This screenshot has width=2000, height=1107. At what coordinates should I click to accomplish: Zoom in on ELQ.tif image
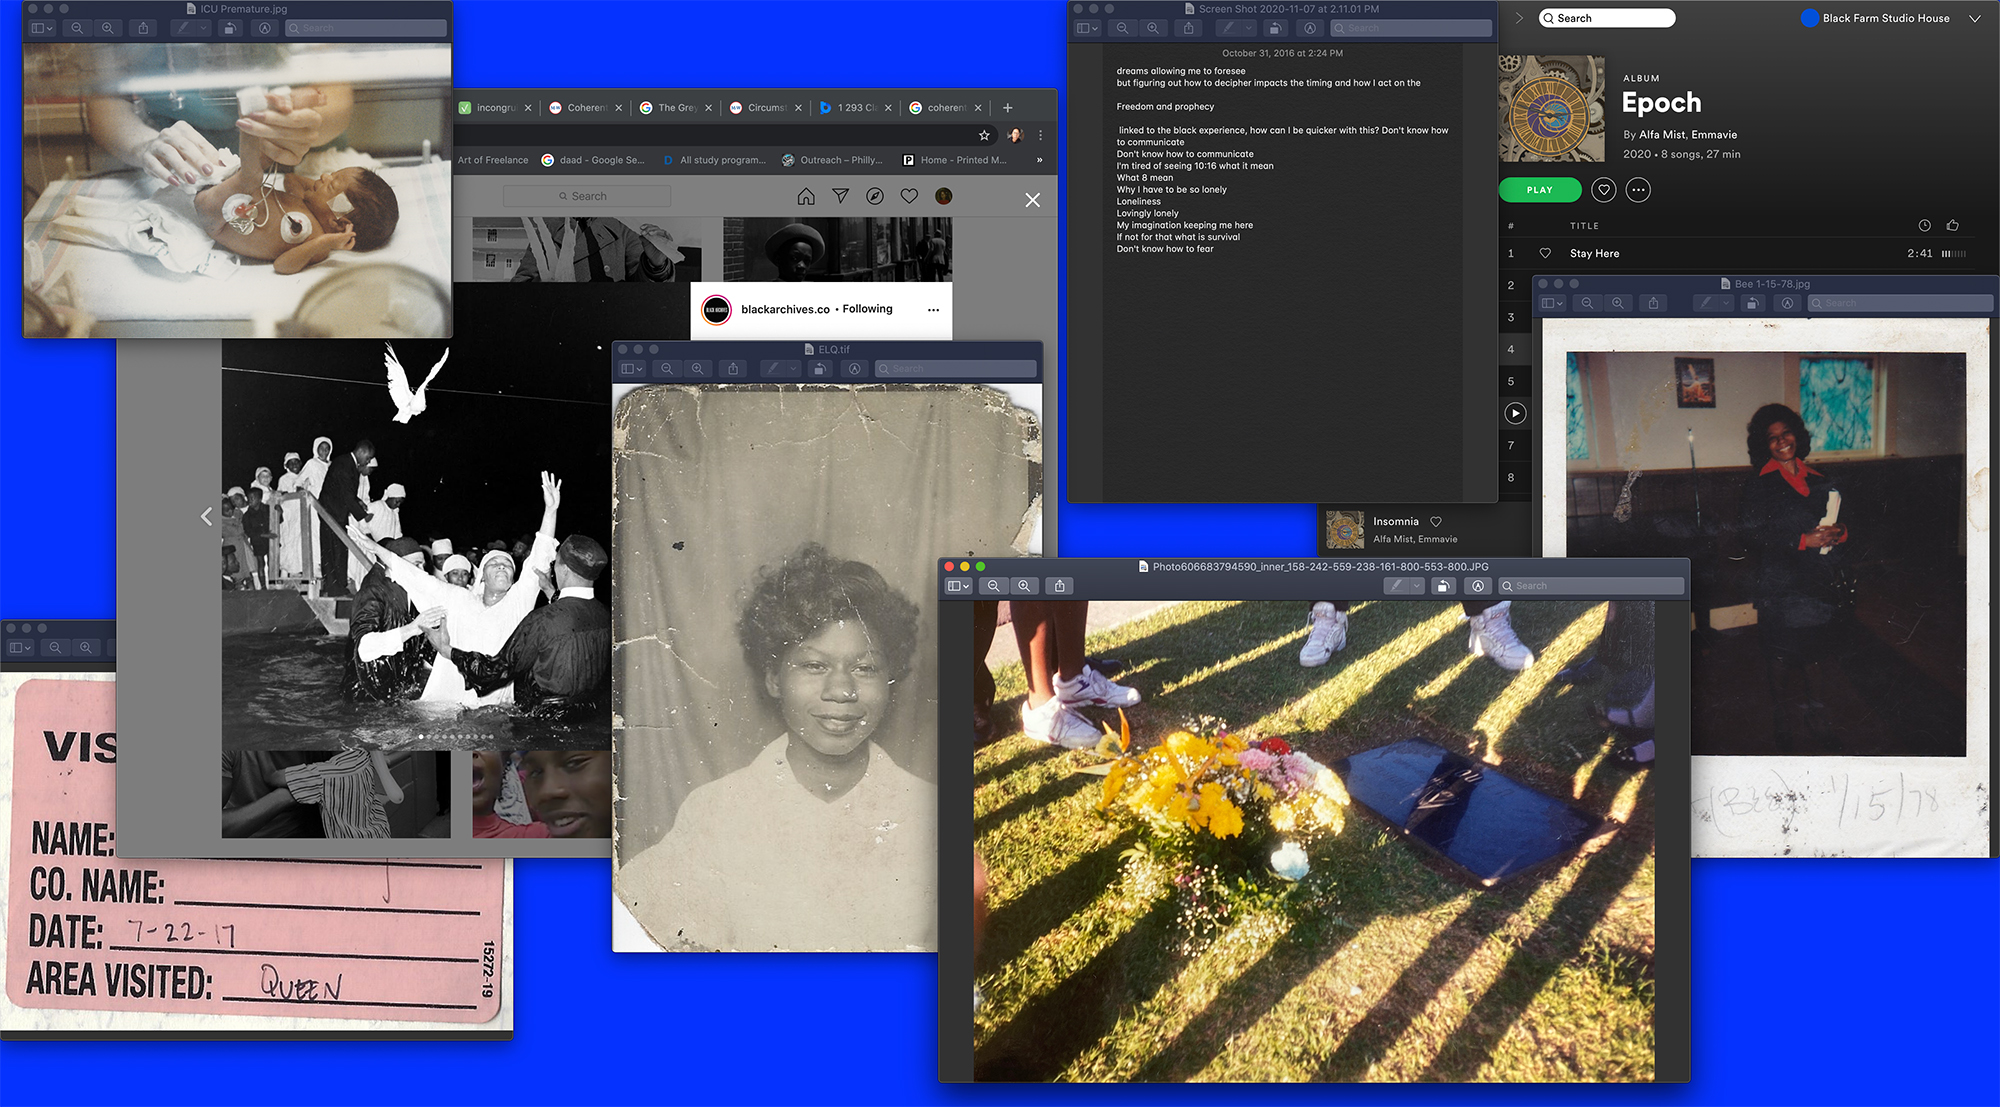[x=697, y=369]
